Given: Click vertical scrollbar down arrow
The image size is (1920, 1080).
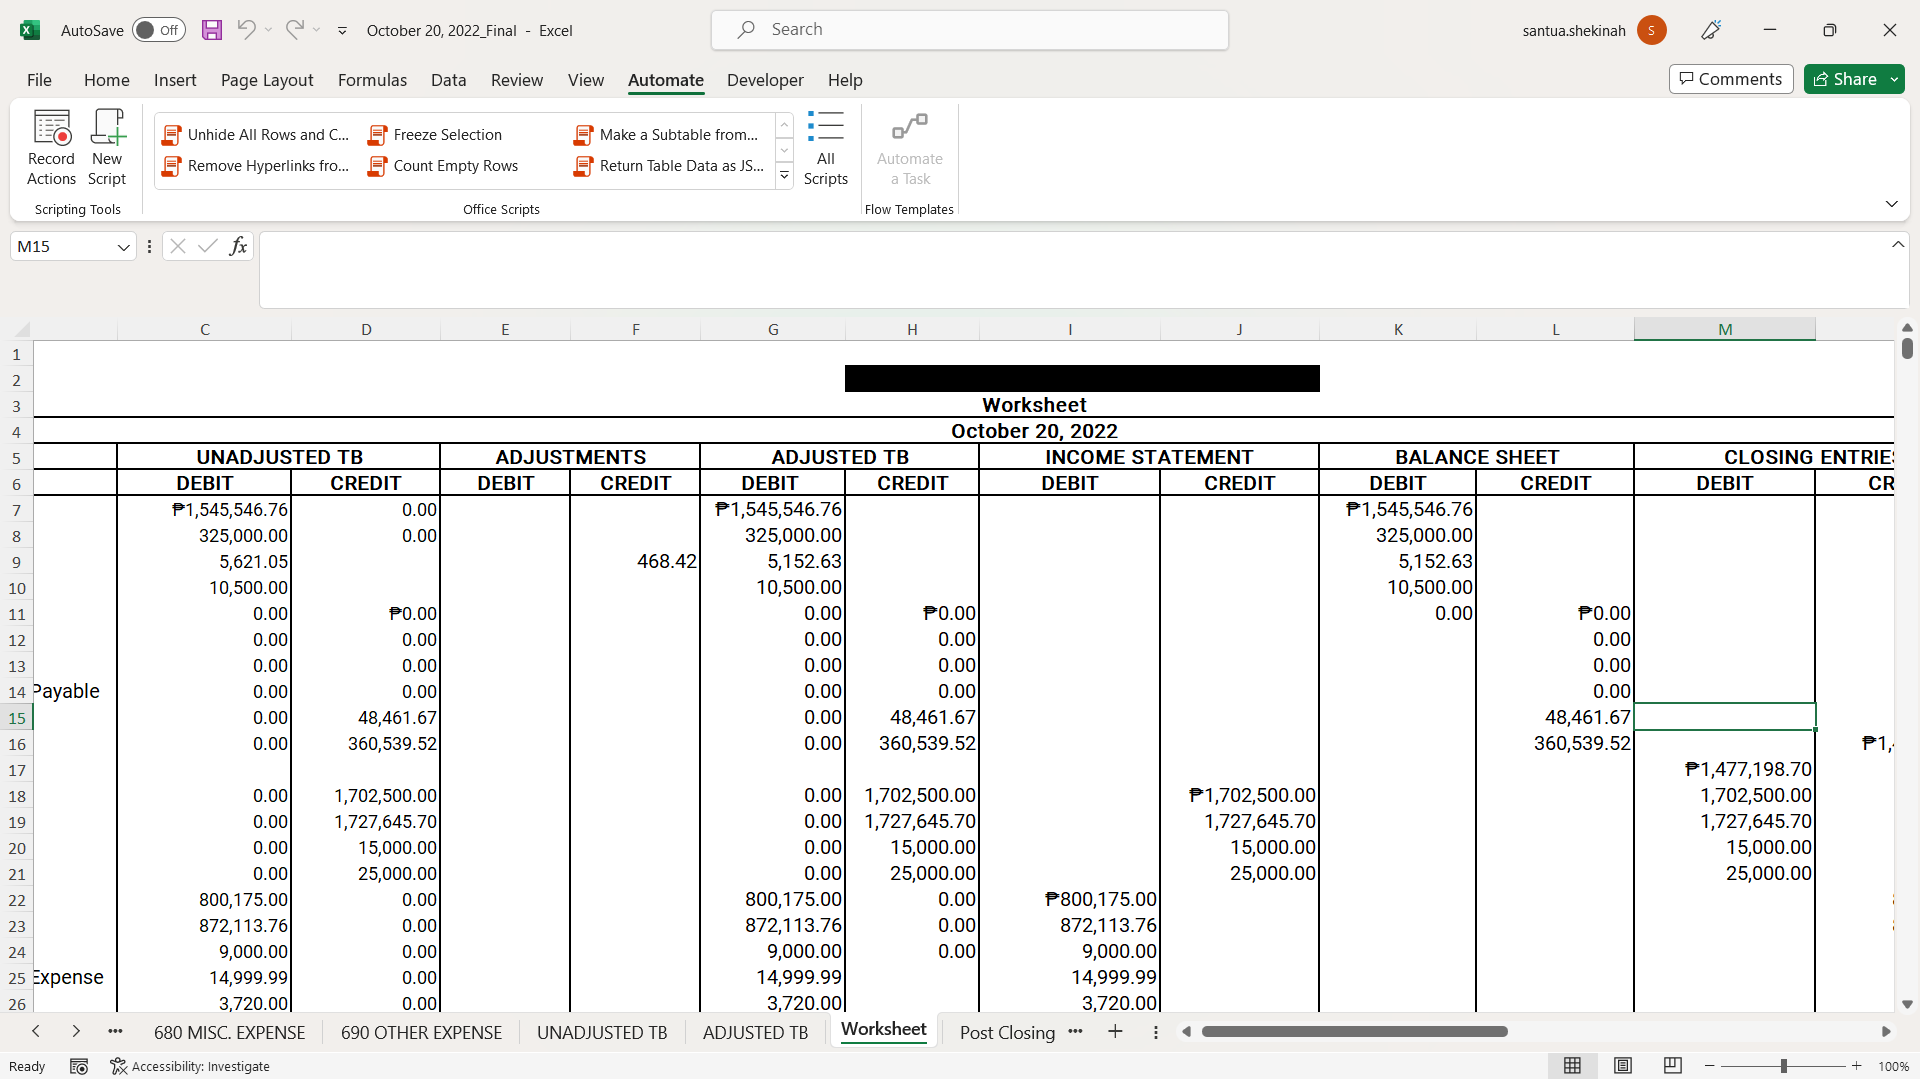Looking at the screenshot, I should [1906, 1004].
